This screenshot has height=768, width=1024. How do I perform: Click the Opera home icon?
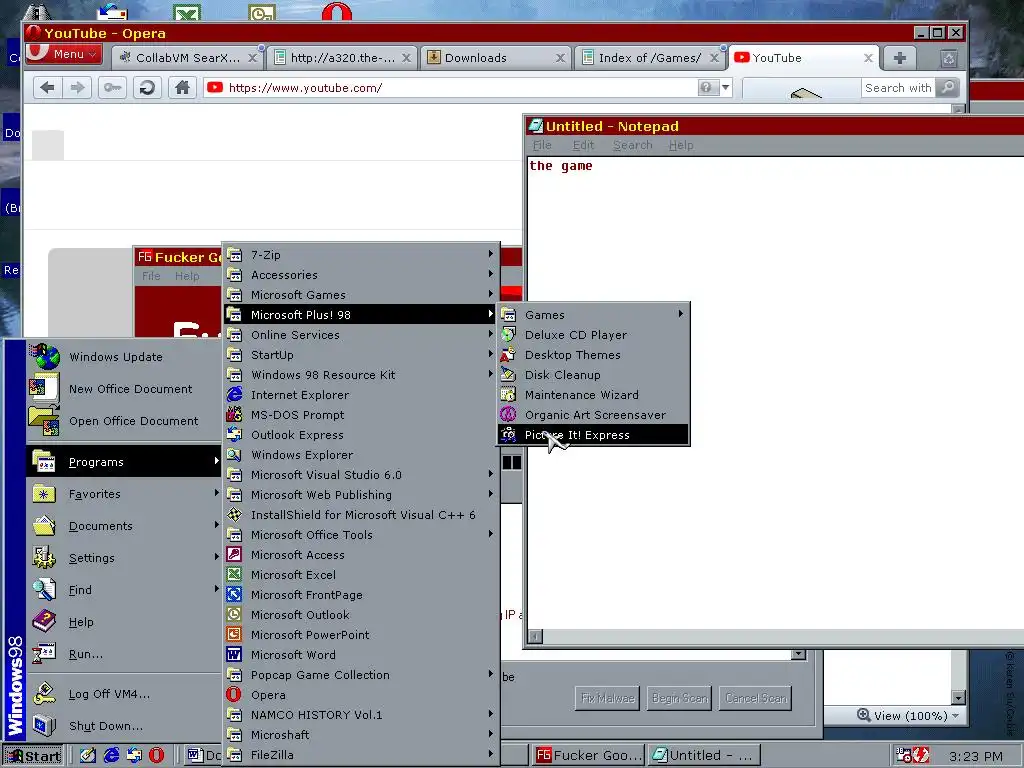[x=182, y=88]
